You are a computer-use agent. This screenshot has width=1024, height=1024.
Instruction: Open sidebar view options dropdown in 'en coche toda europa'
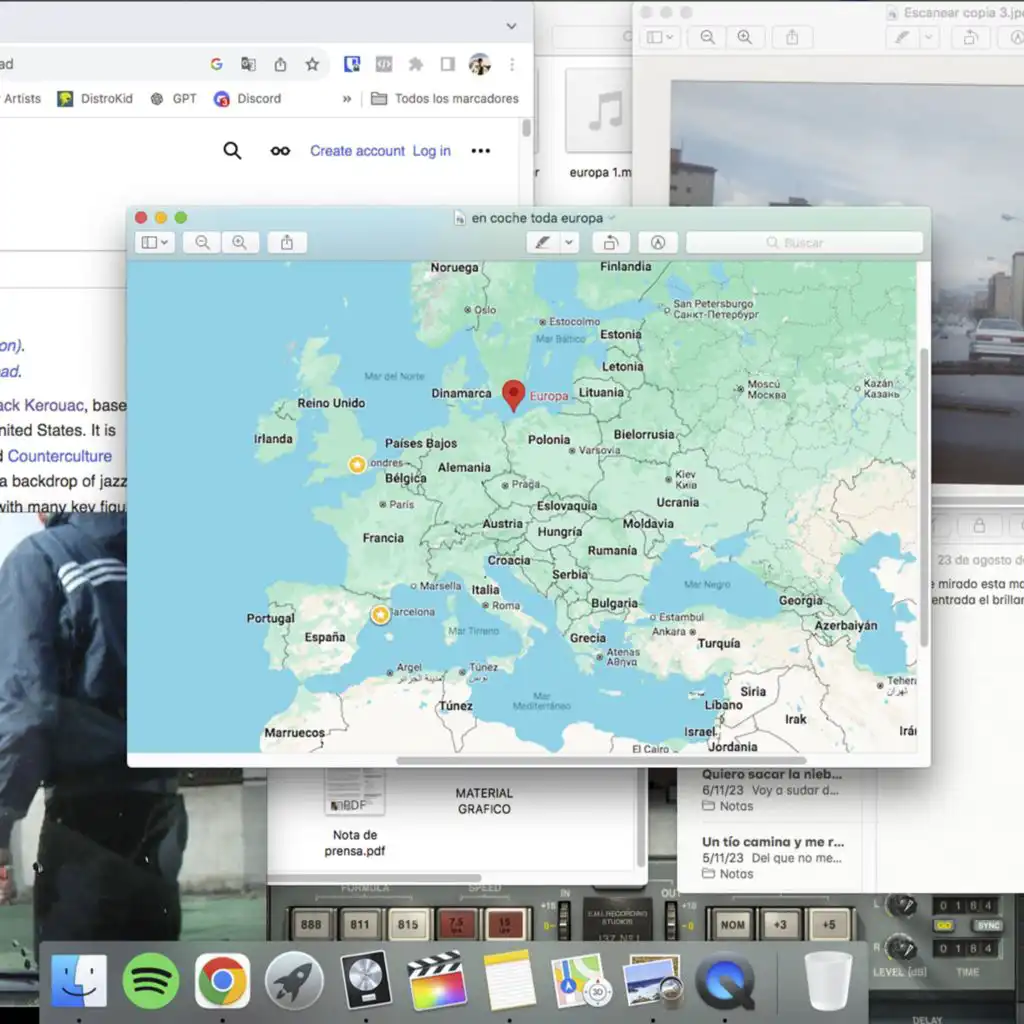[165, 243]
